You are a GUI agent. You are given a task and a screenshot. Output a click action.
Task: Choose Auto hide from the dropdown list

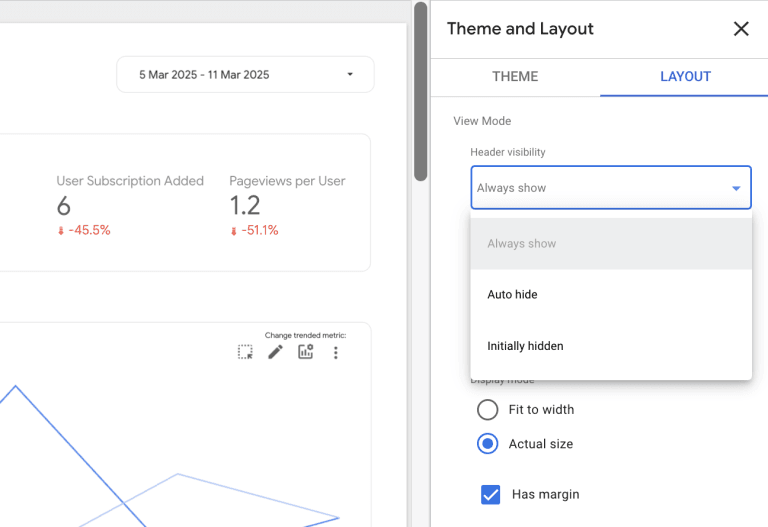click(512, 295)
